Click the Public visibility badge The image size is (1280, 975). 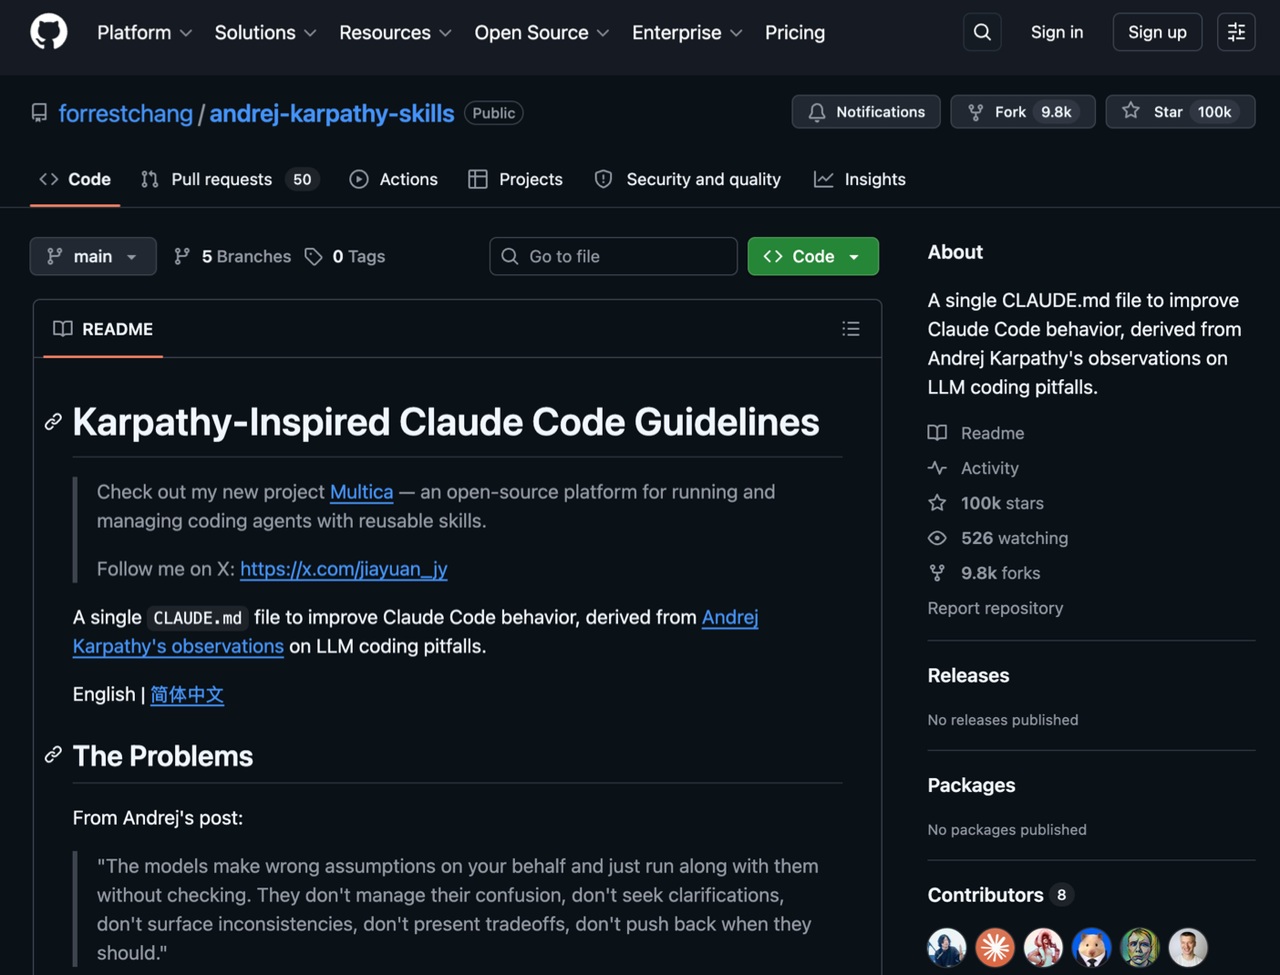coord(494,113)
